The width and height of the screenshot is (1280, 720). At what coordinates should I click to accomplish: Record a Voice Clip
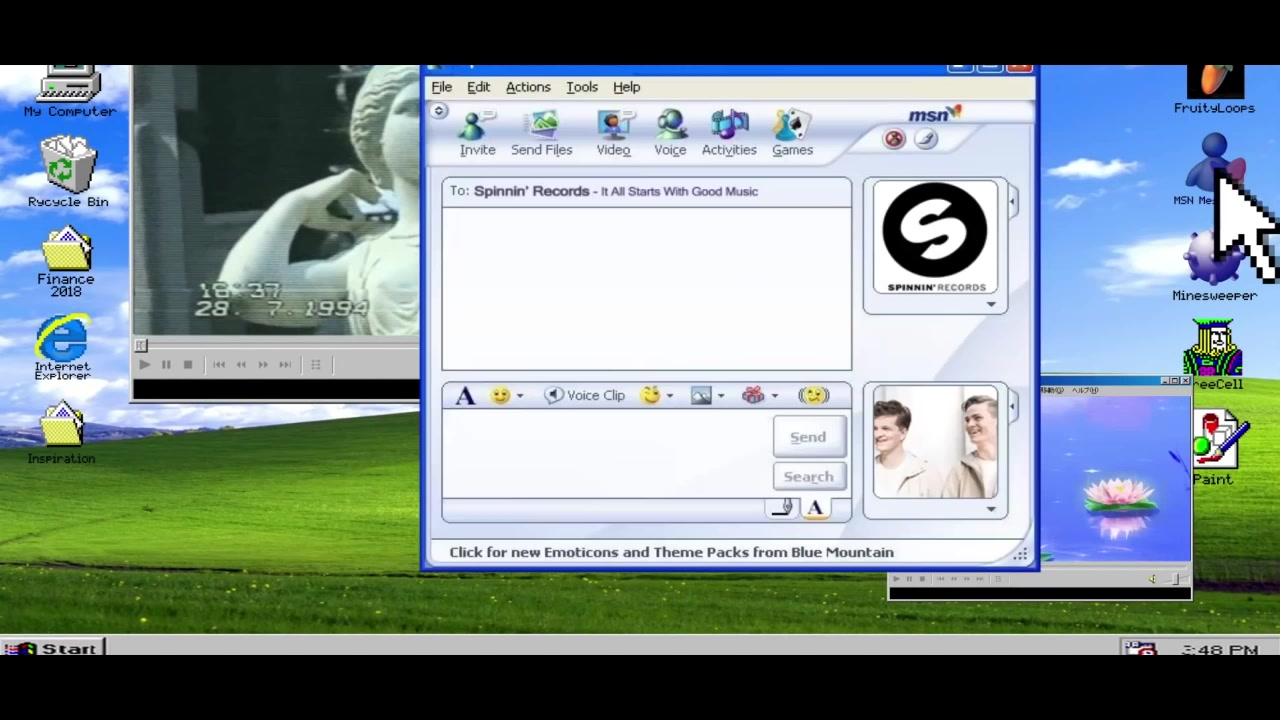click(585, 395)
